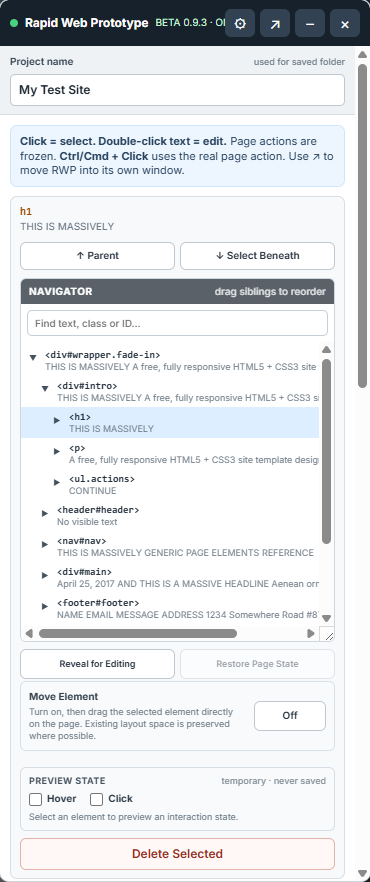This screenshot has height=882, width=370.
Task: Open the settings gear in the header
Action: pyautogui.click(x=240, y=24)
